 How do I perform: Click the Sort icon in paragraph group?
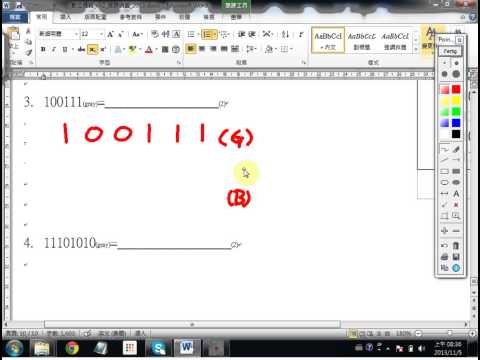285,34
